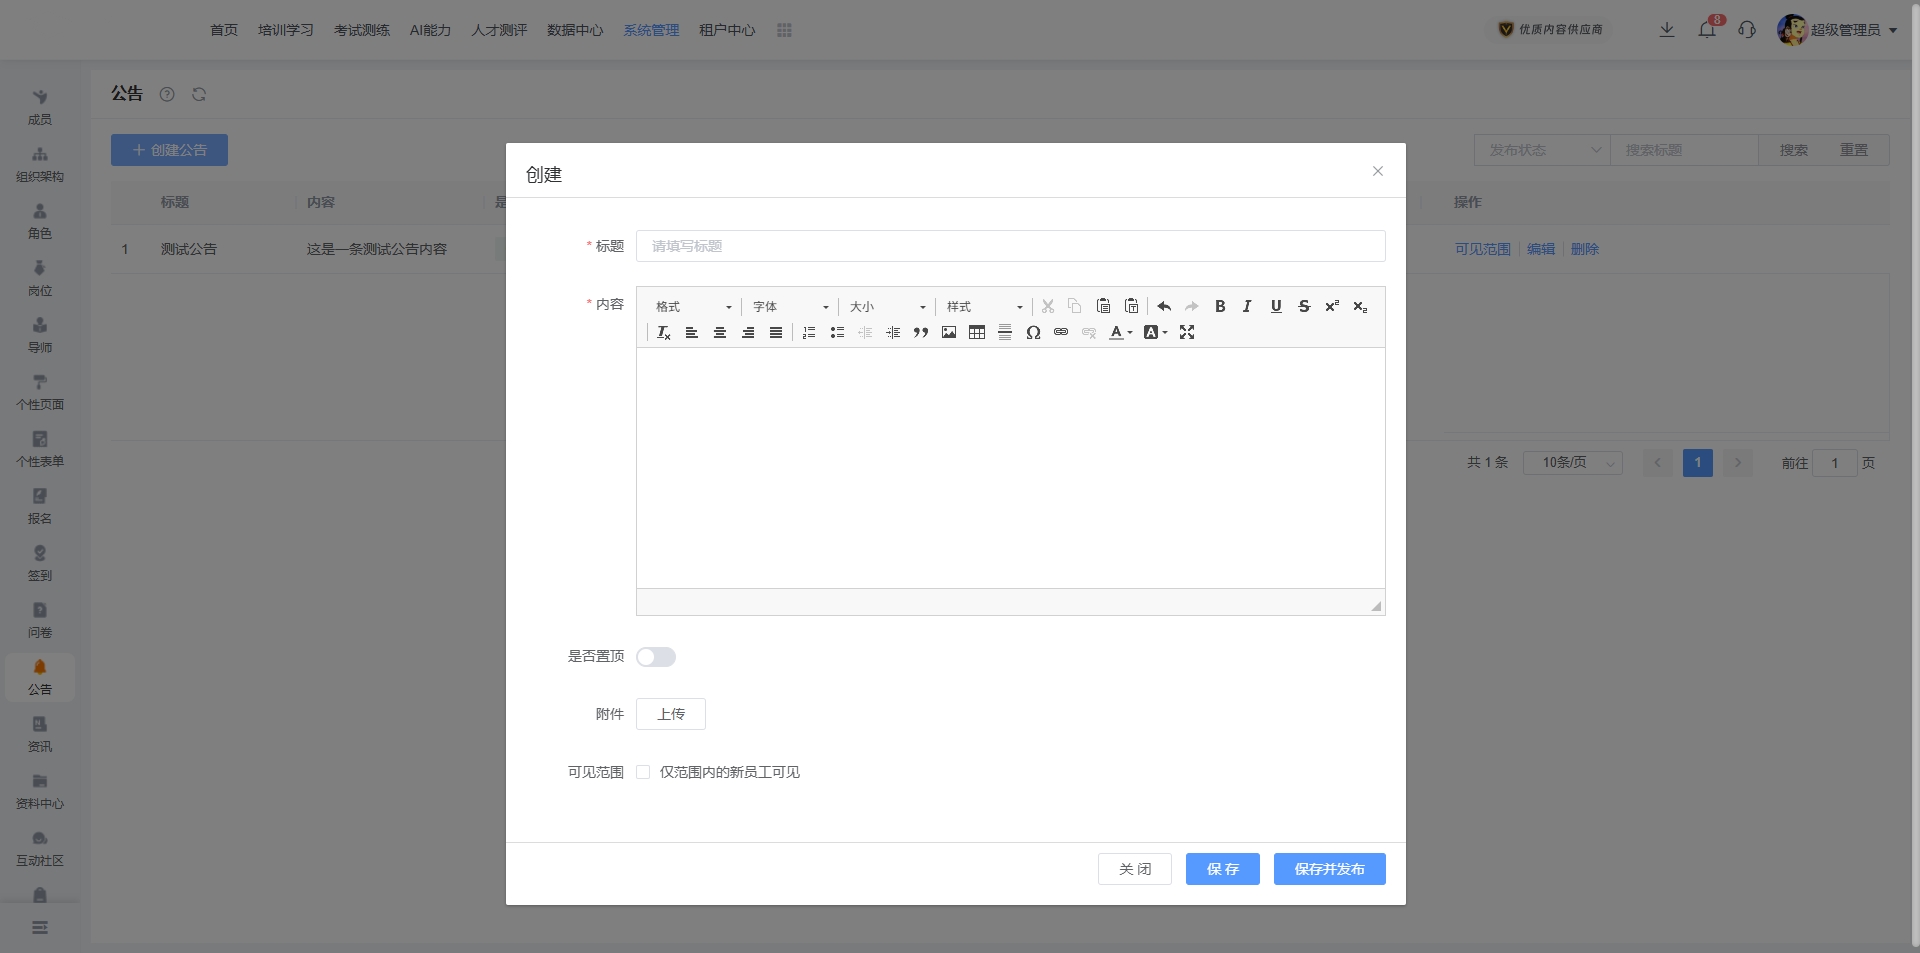1920x953 pixels.
Task: Toggle bold formatting in the editor
Action: [x=1220, y=306]
